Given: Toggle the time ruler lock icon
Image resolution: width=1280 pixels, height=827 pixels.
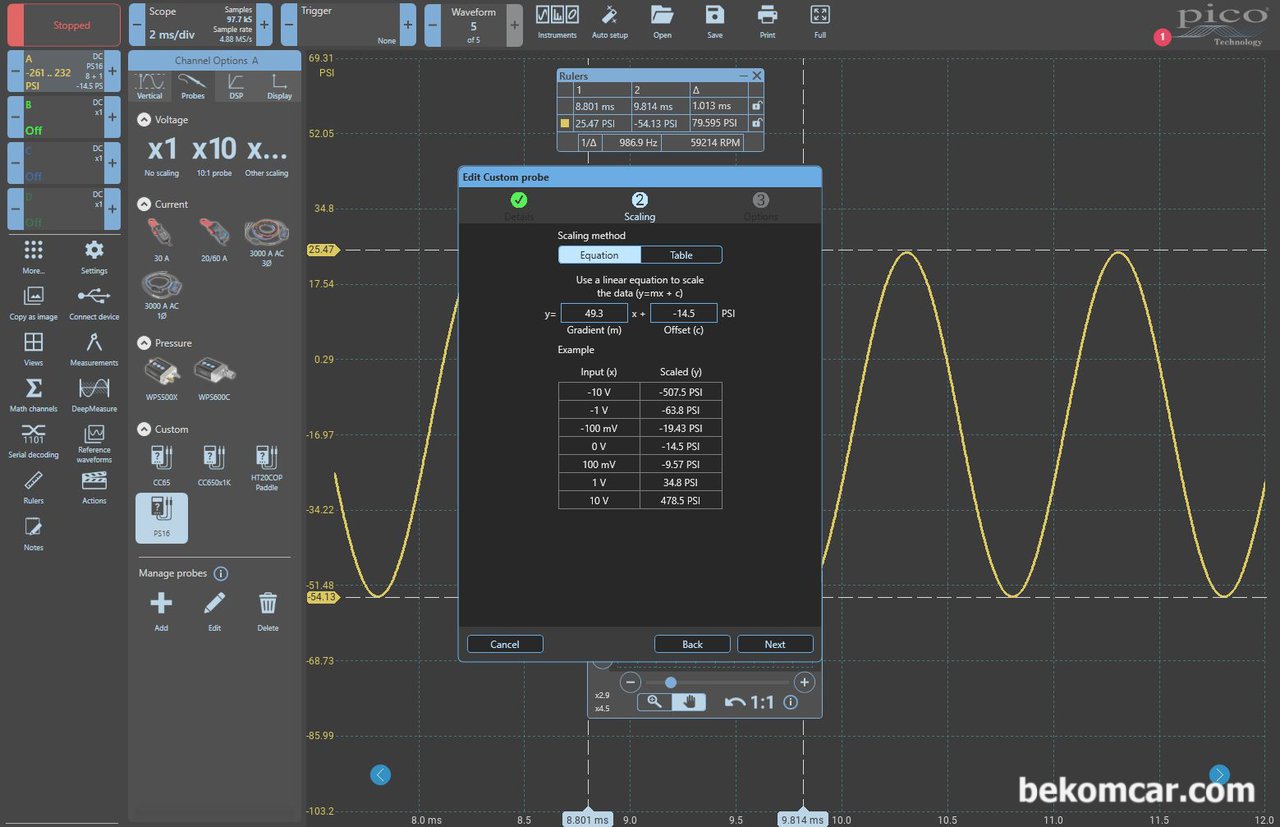Looking at the screenshot, I should coord(756,106).
